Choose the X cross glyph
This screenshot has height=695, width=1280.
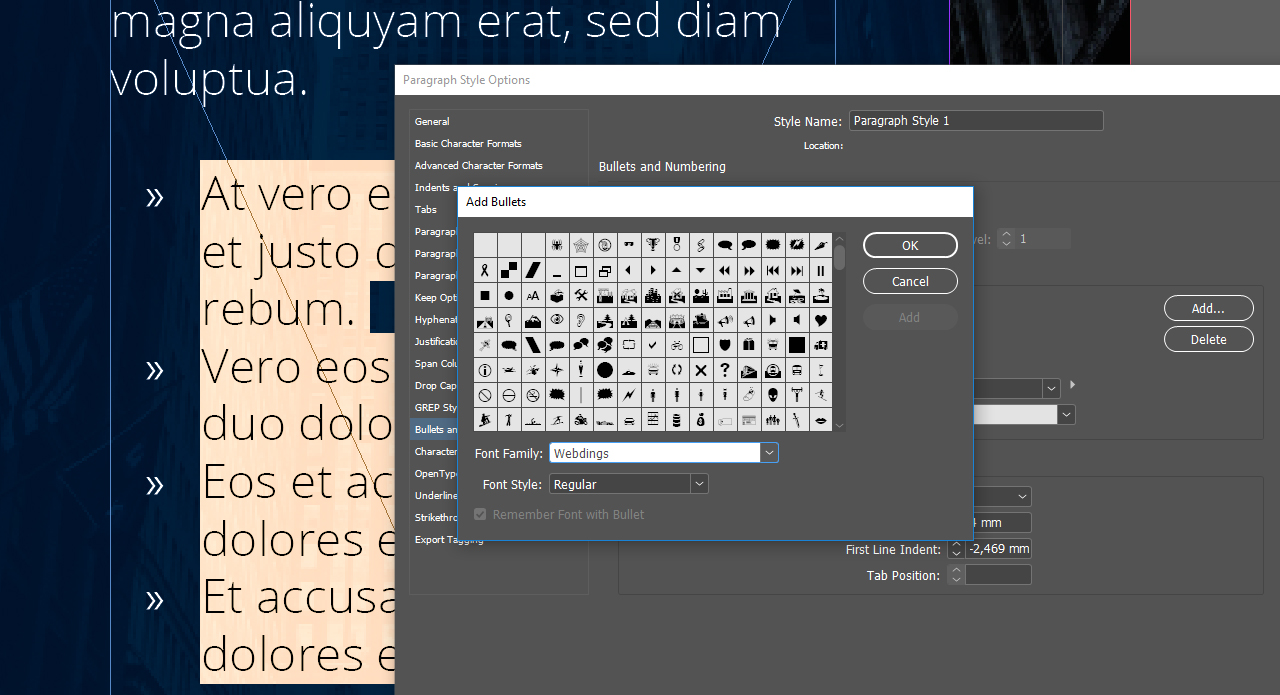tap(701, 370)
